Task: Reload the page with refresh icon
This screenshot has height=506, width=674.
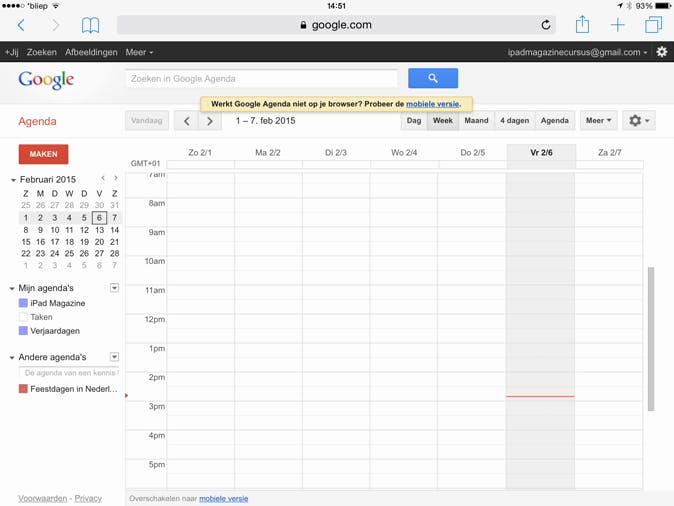Action: [x=546, y=25]
